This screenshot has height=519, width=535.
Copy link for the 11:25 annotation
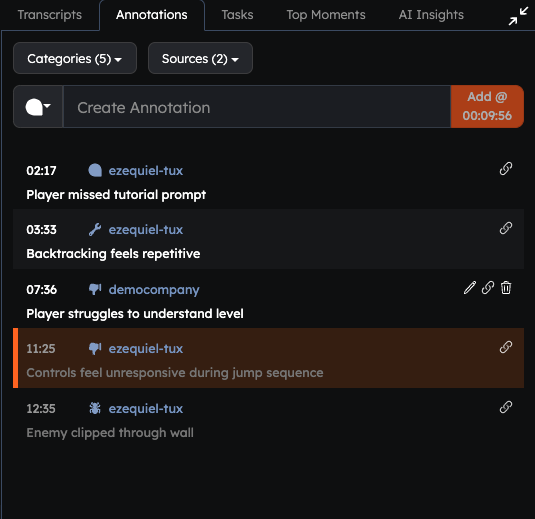click(x=506, y=347)
